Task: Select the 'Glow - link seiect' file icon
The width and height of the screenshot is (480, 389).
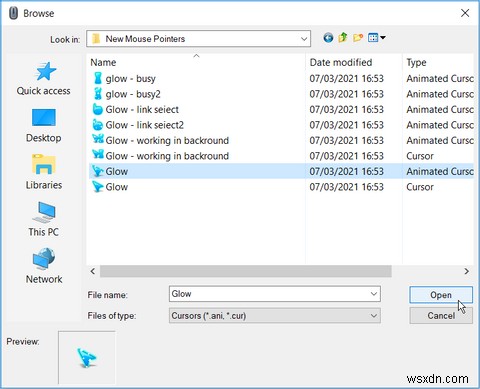Action: 98,109
